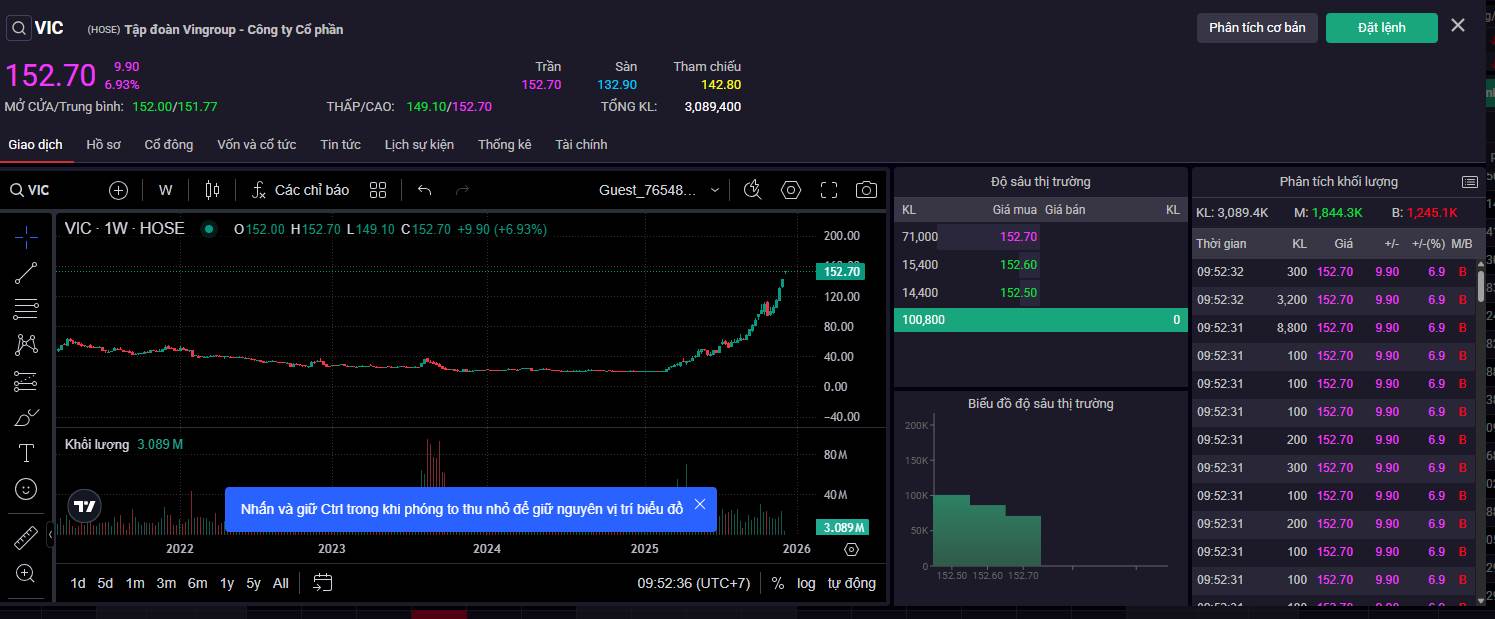Viewport: 1495px width, 619px height.
Task: Click the 8,800 volume trade row
Action: click(x=1333, y=327)
